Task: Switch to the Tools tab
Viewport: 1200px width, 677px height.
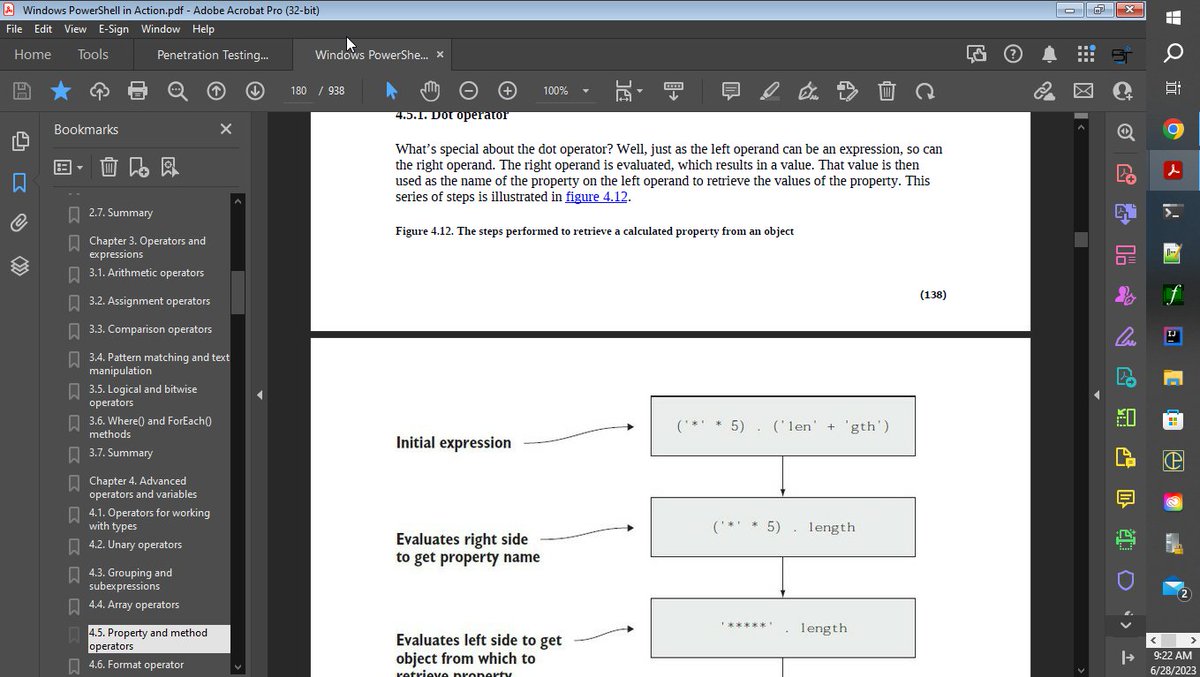Action: [x=93, y=54]
